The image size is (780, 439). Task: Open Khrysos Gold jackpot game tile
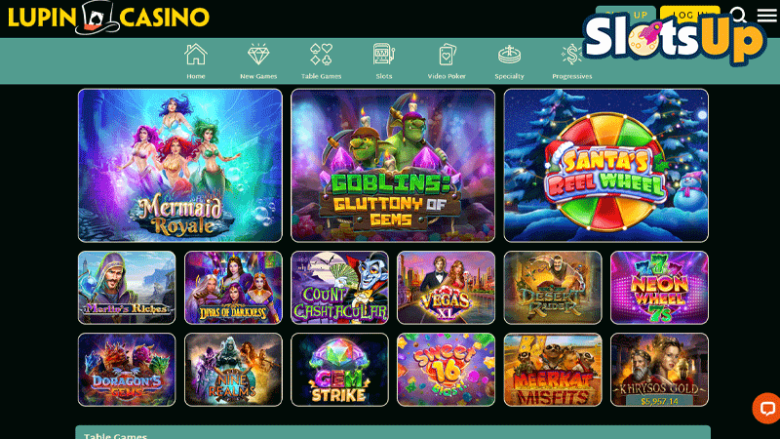[x=659, y=369]
